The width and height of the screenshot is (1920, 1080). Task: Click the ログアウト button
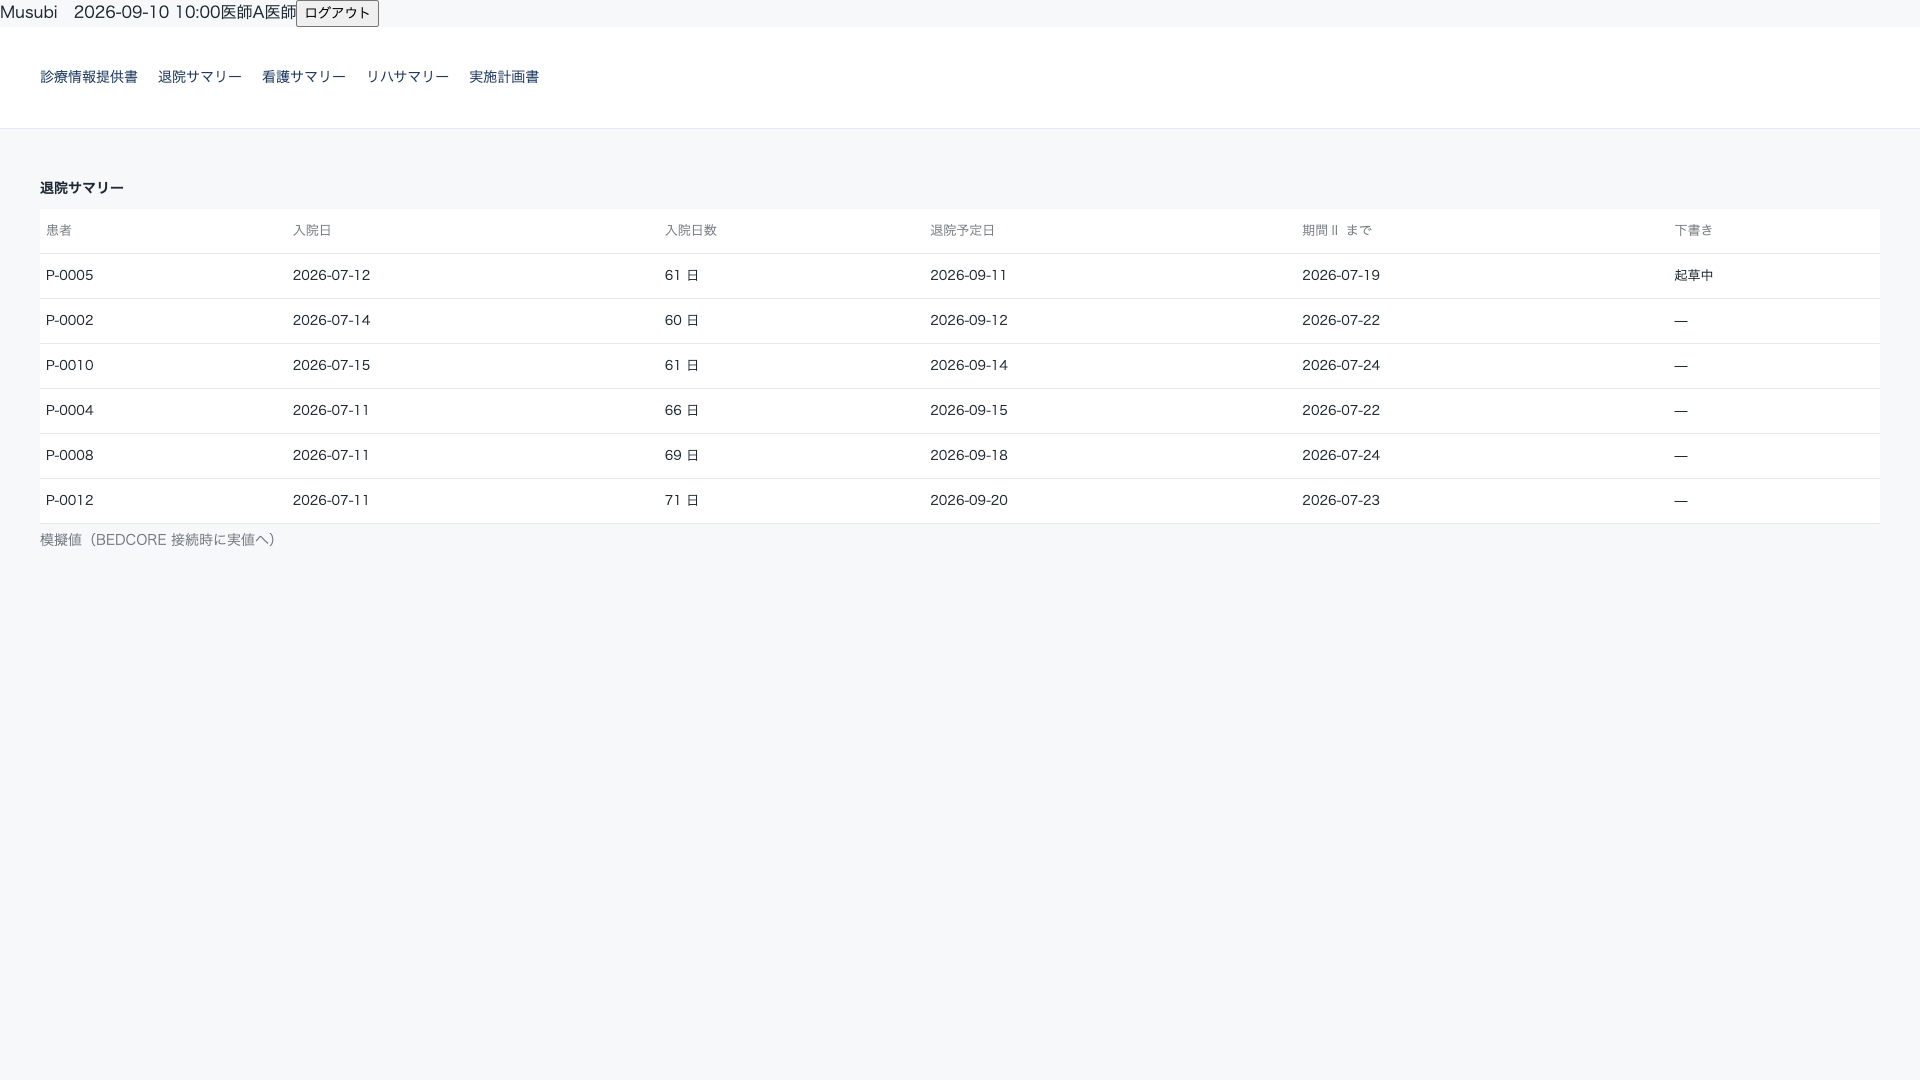337,13
